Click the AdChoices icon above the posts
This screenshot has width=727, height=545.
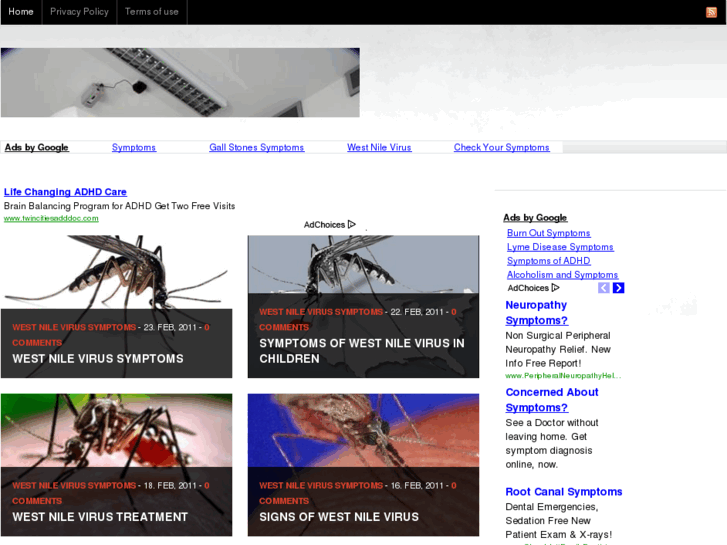tap(351, 225)
